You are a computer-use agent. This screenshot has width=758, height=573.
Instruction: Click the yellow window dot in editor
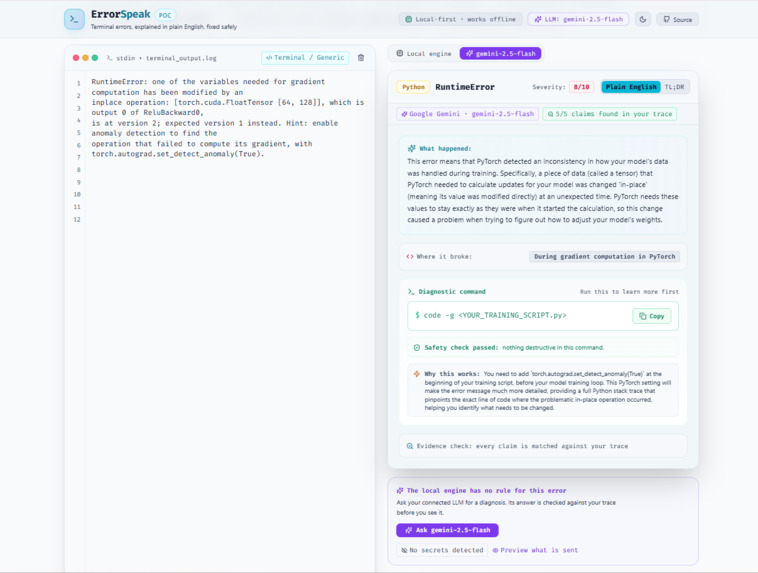pyautogui.click(x=85, y=58)
